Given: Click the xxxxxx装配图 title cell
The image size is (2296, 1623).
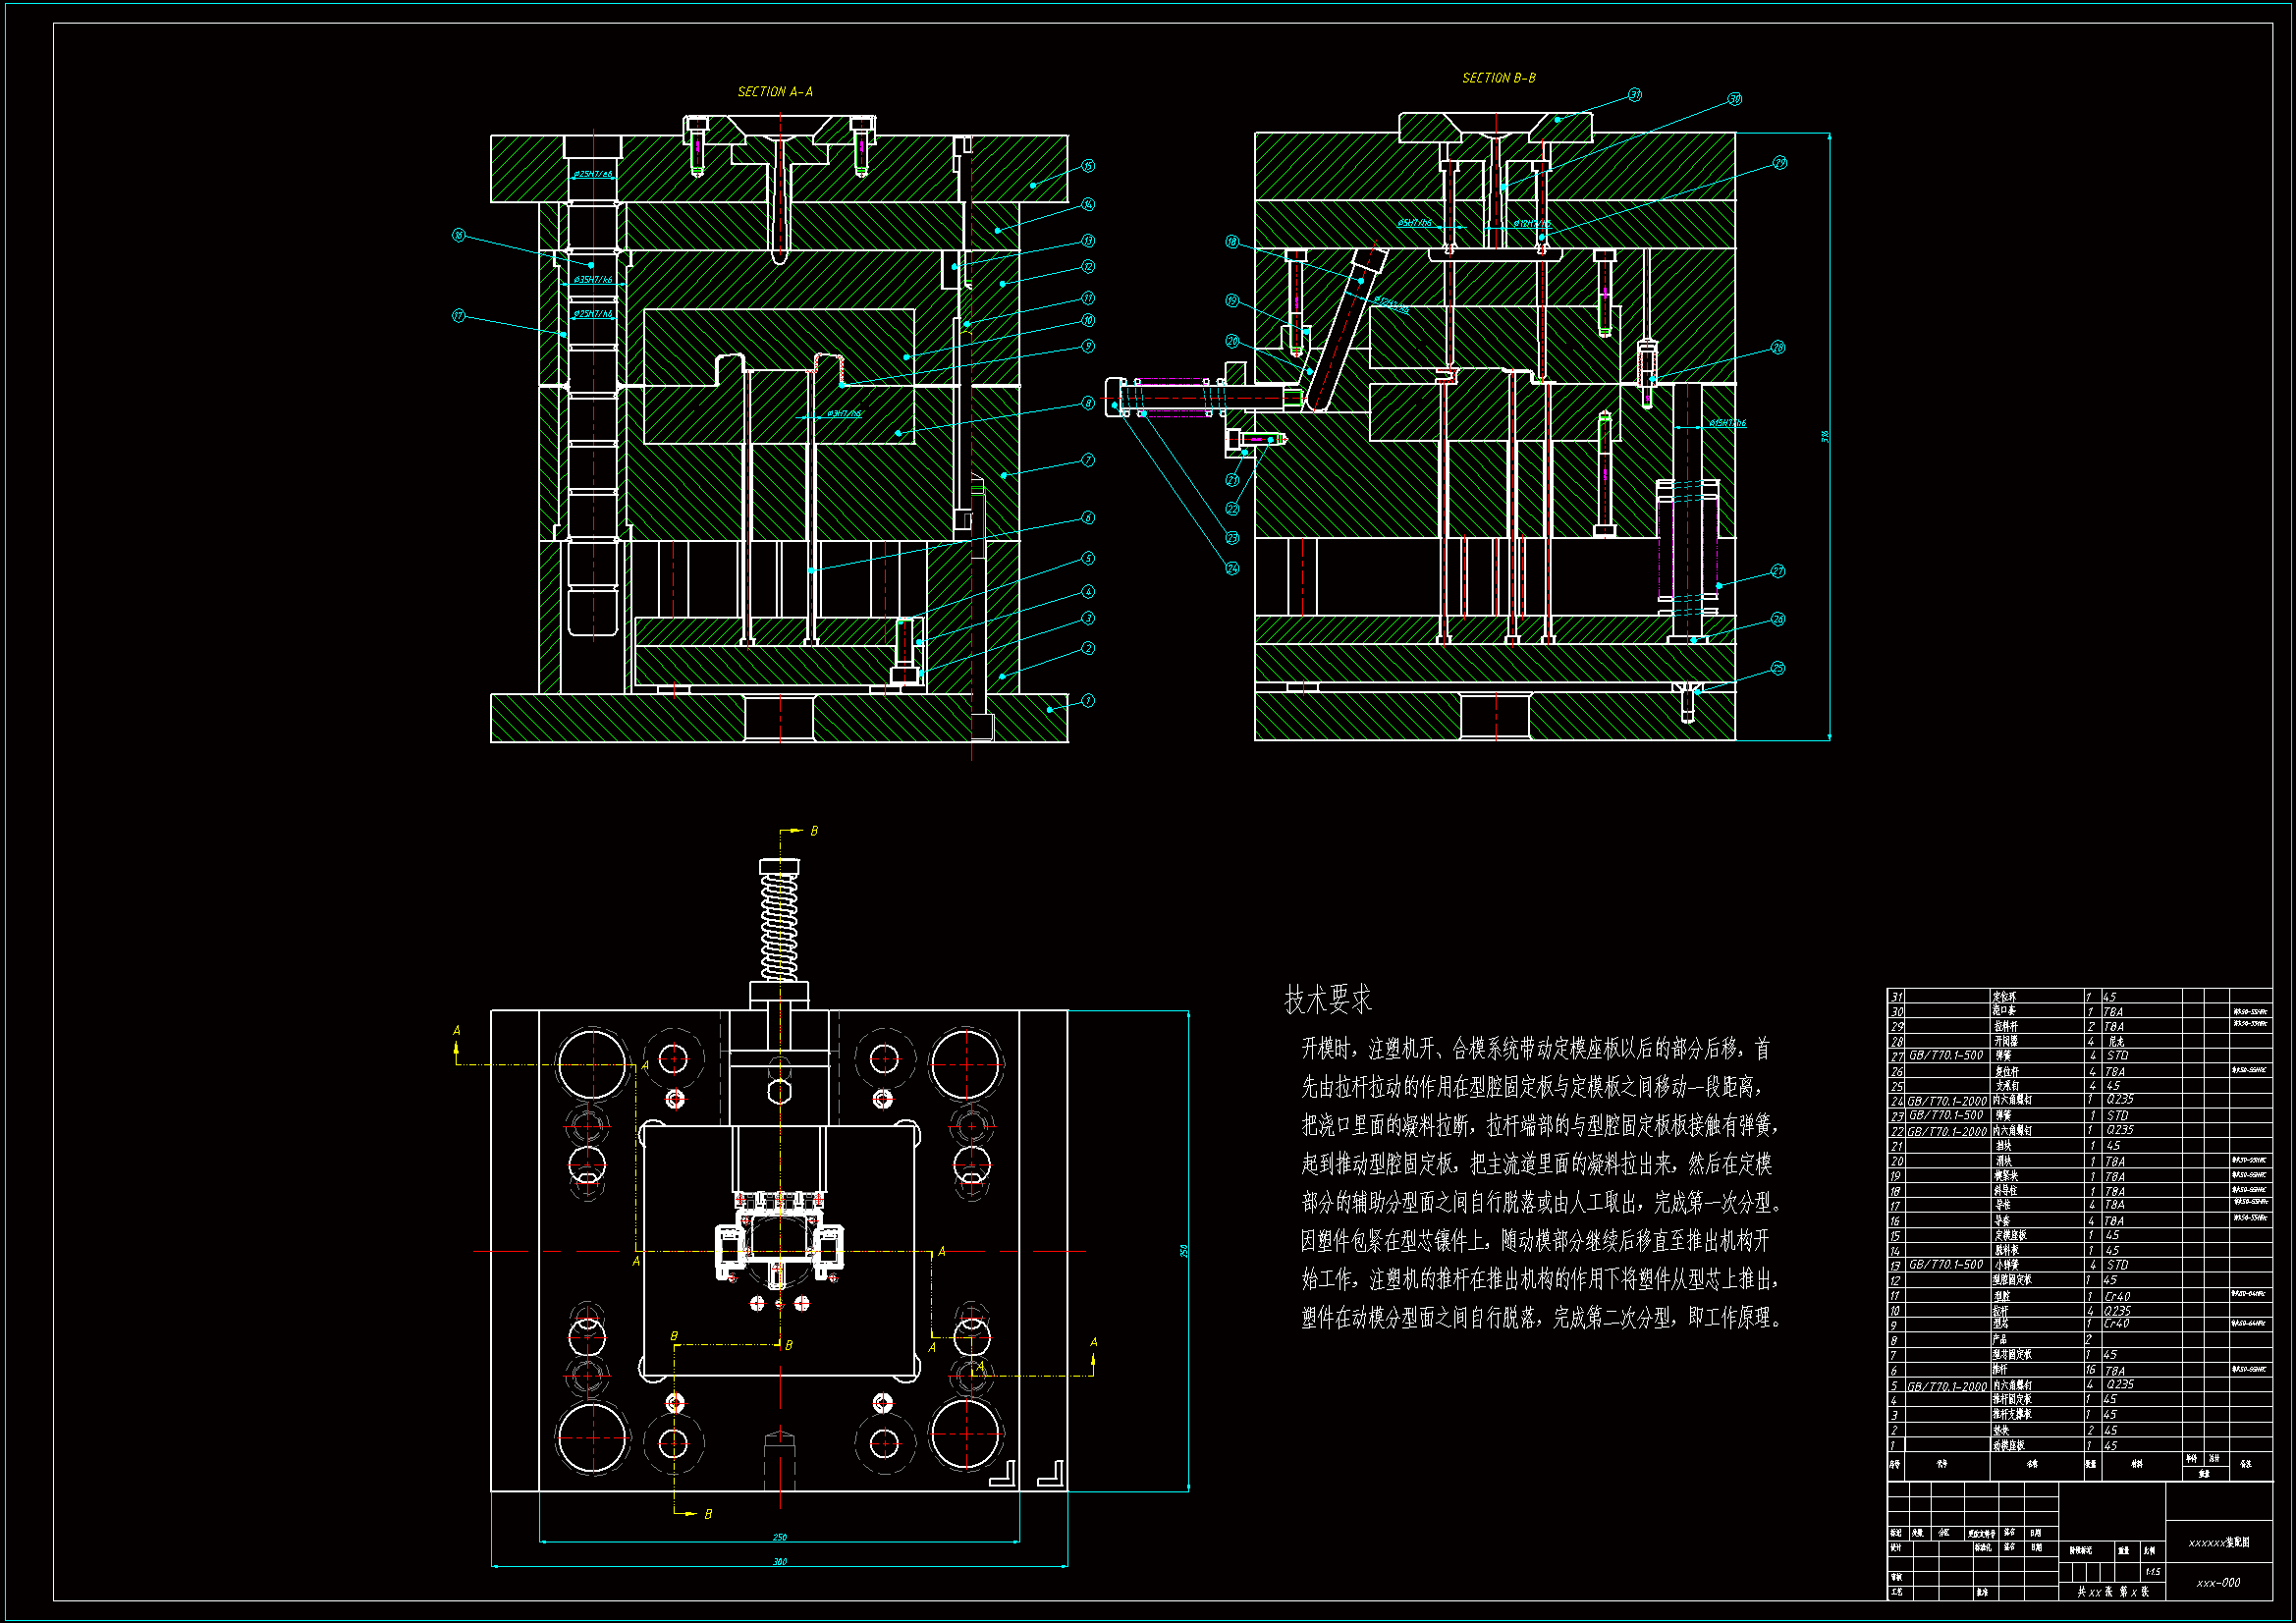Looking at the screenshot, I should click(2218, 1543).
